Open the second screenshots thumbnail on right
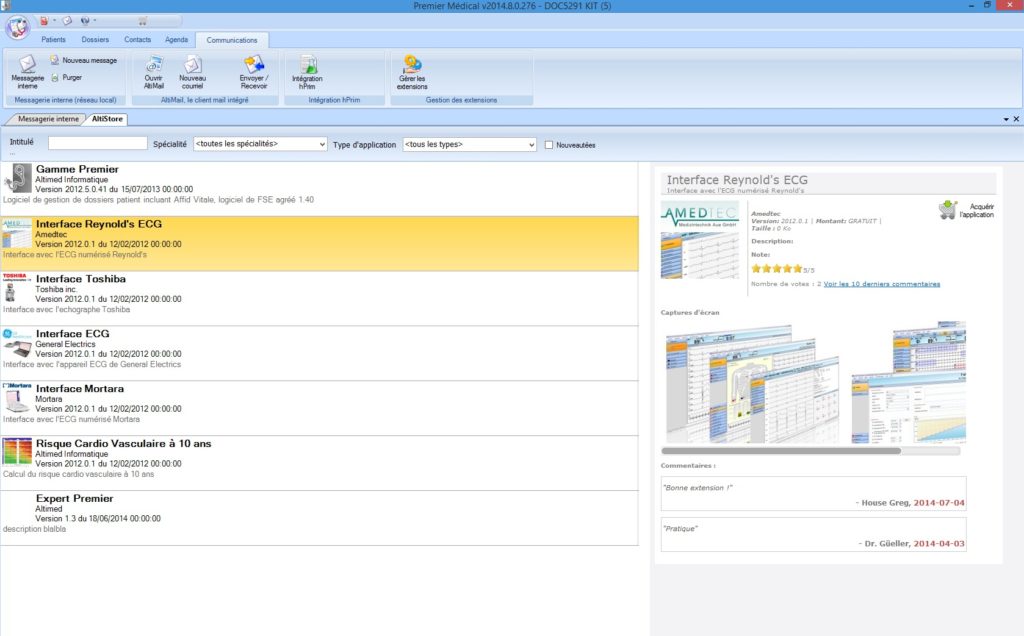This screenshot has height=636, width=1024. click(x=909, y=383)
